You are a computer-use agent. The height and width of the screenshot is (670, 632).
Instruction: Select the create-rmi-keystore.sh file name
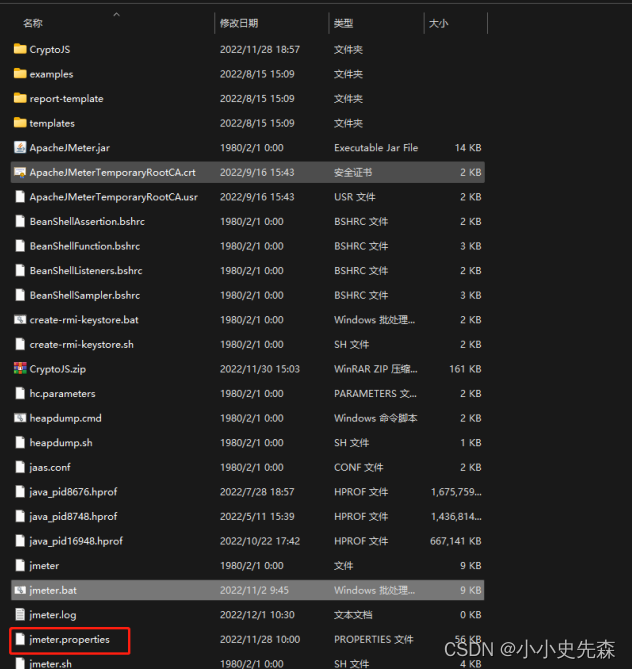point(82,344)
